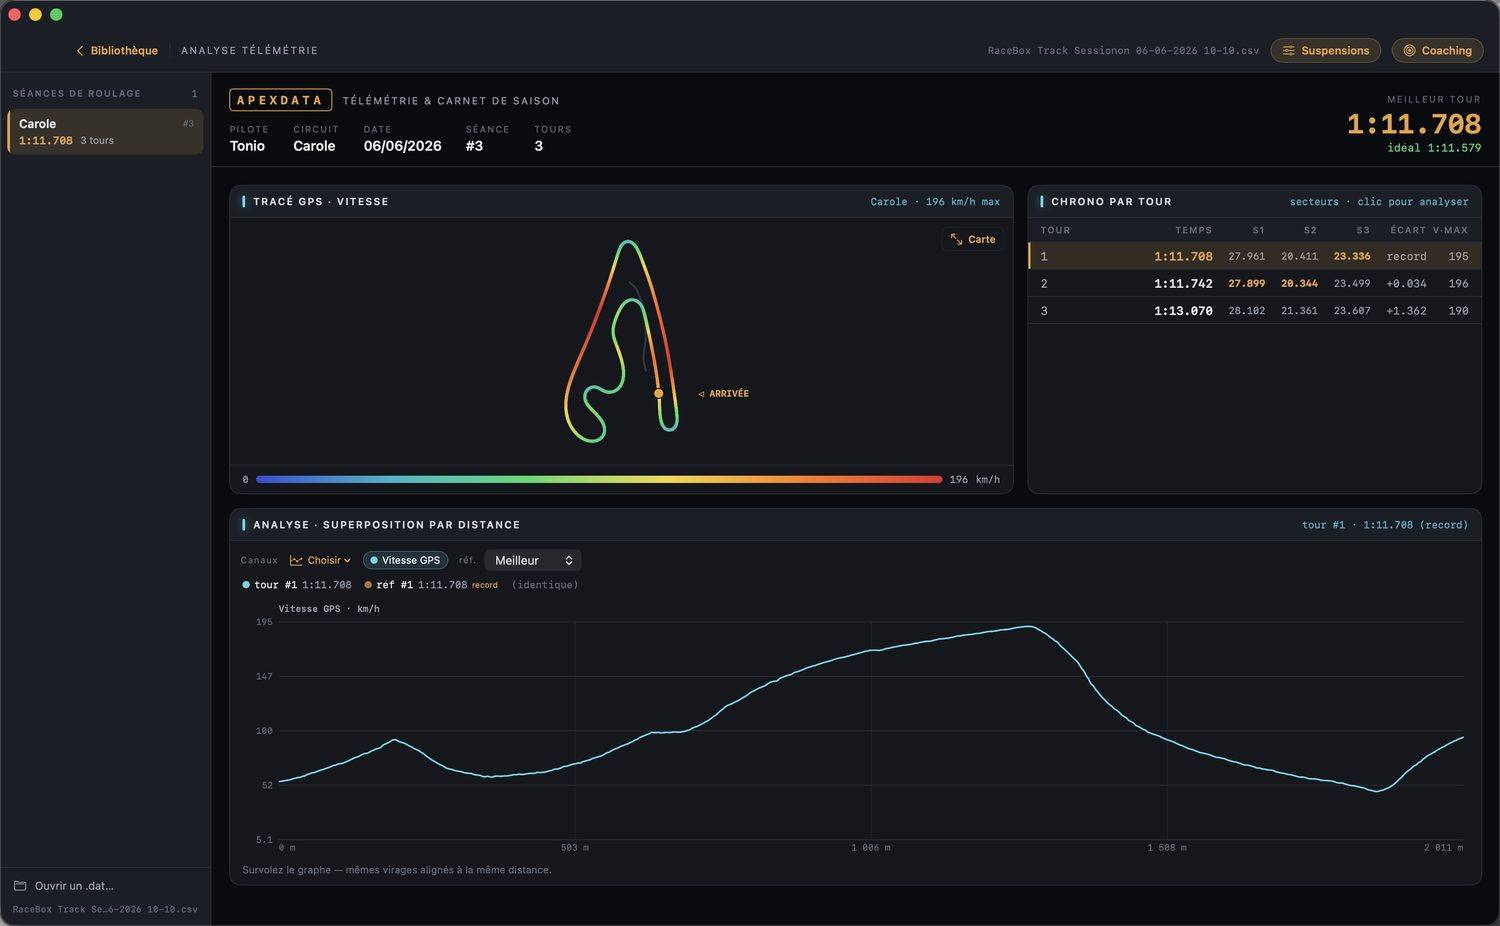
Task: Click the TEMPS column header
Action: [x=1193, y=231]
